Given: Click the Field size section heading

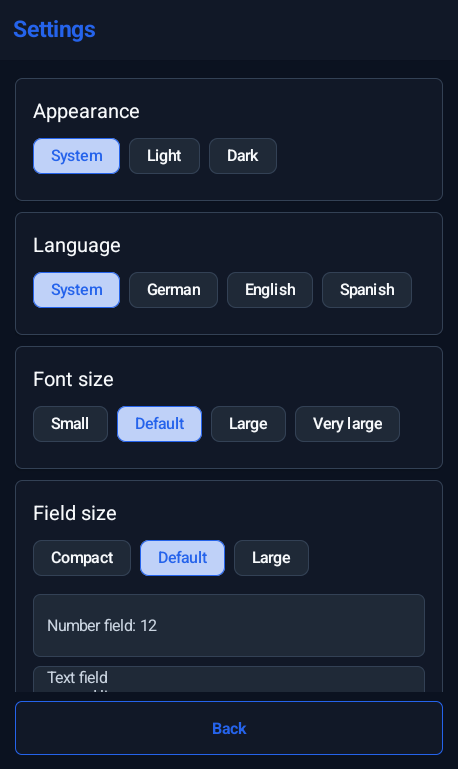Looking at the screenshot, I should point(75,513).
